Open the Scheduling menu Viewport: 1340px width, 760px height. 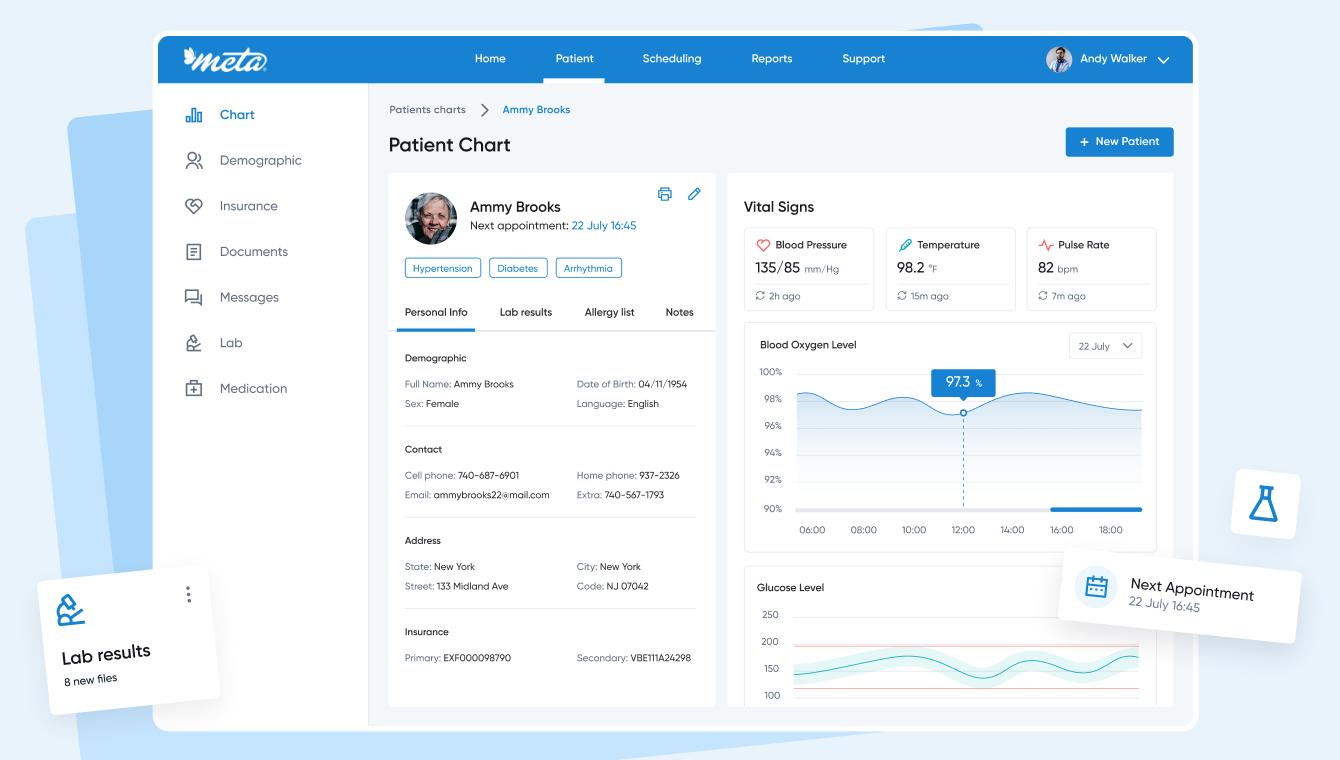[672, 59]
